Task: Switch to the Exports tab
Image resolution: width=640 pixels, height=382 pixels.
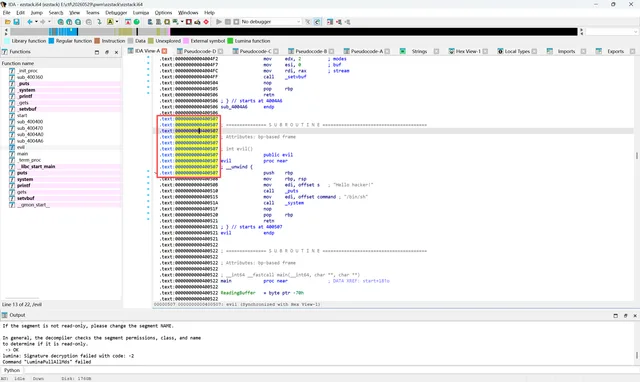Action: coord(615,51)
